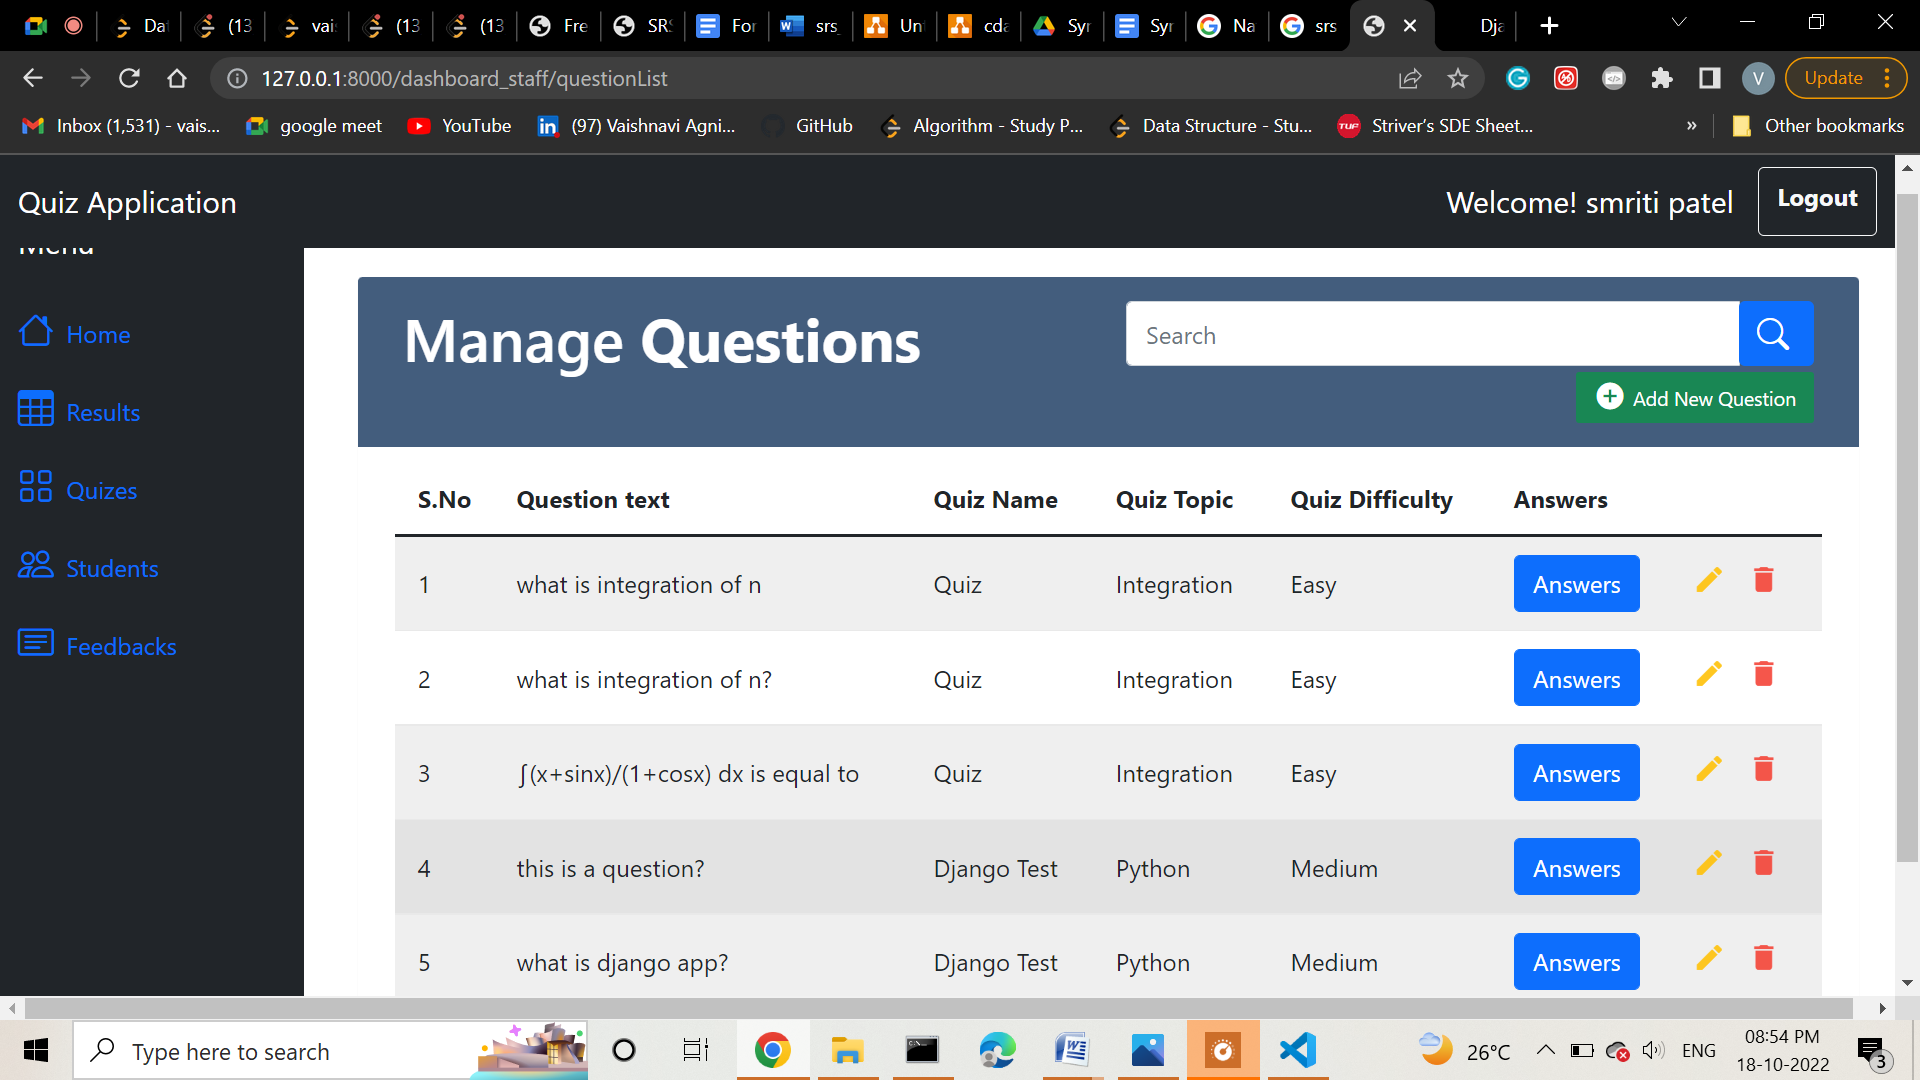Click Windows taskbar search box
The width and height of the screenshot is (1920, 1080).
click(x=330, y=1050)
